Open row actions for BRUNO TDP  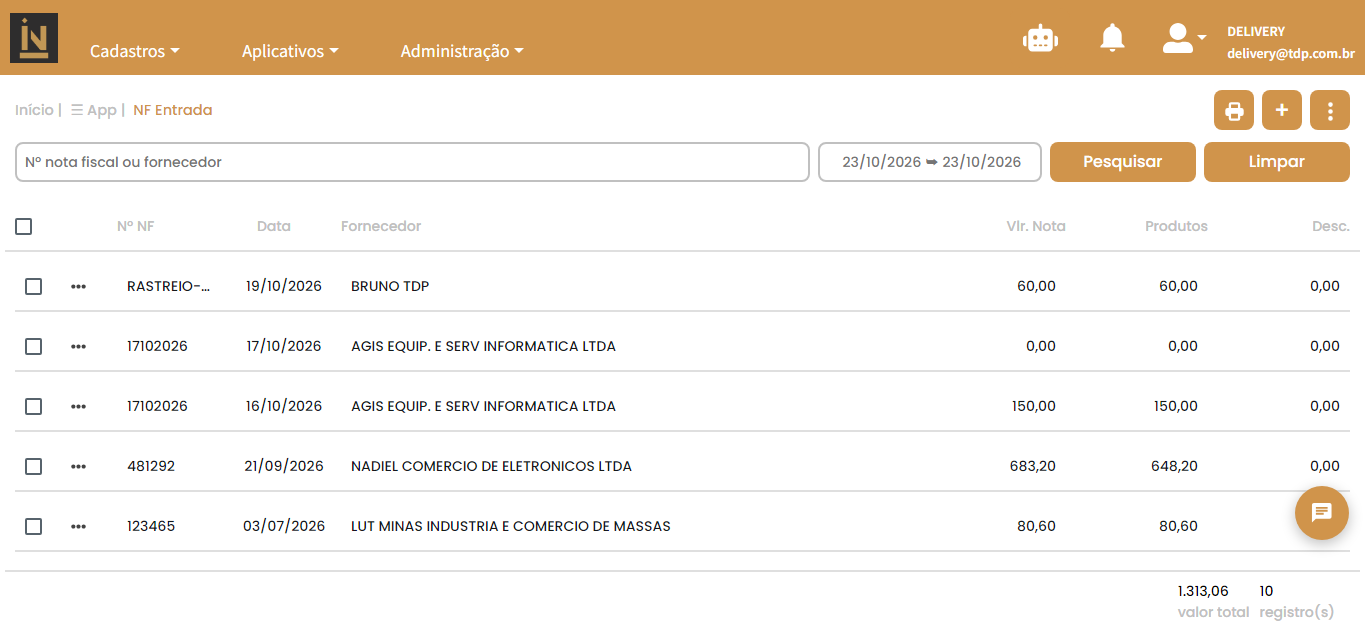pos(78,287)
